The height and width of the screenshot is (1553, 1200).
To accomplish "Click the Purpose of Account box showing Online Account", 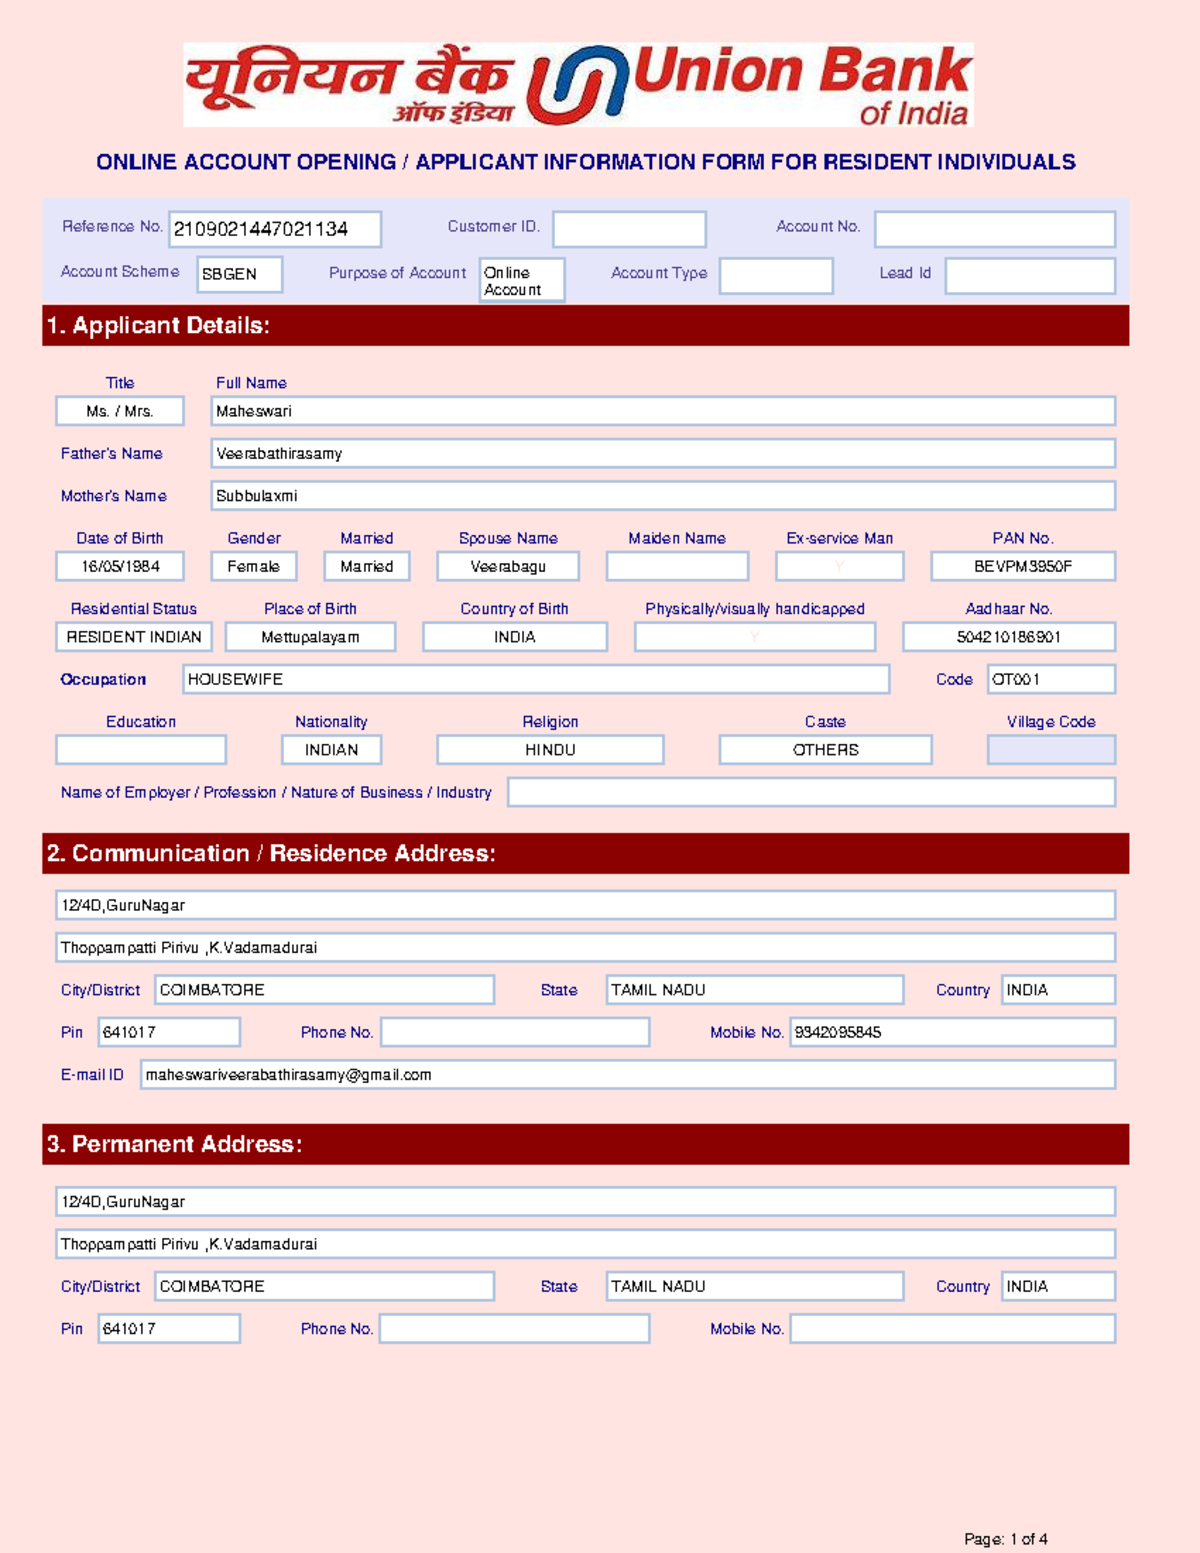I will 521,280.
